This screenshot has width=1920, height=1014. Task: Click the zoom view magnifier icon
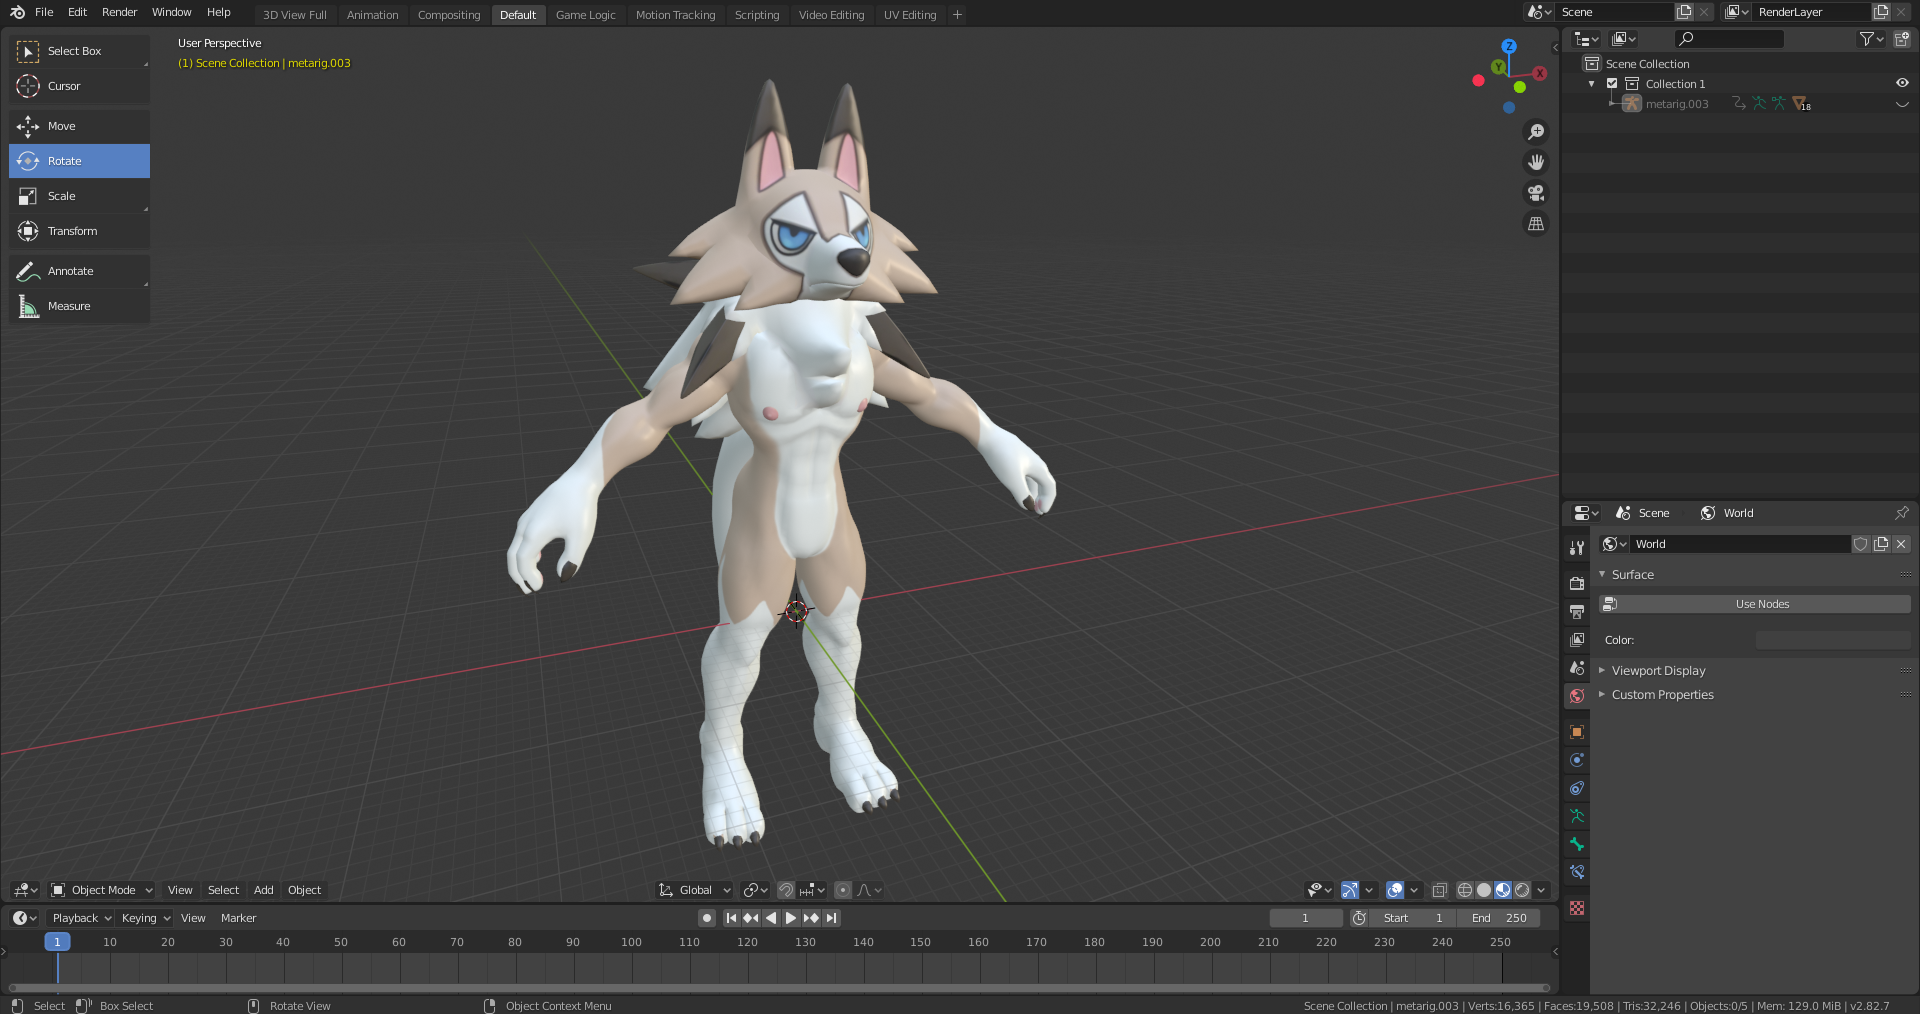1536,132
